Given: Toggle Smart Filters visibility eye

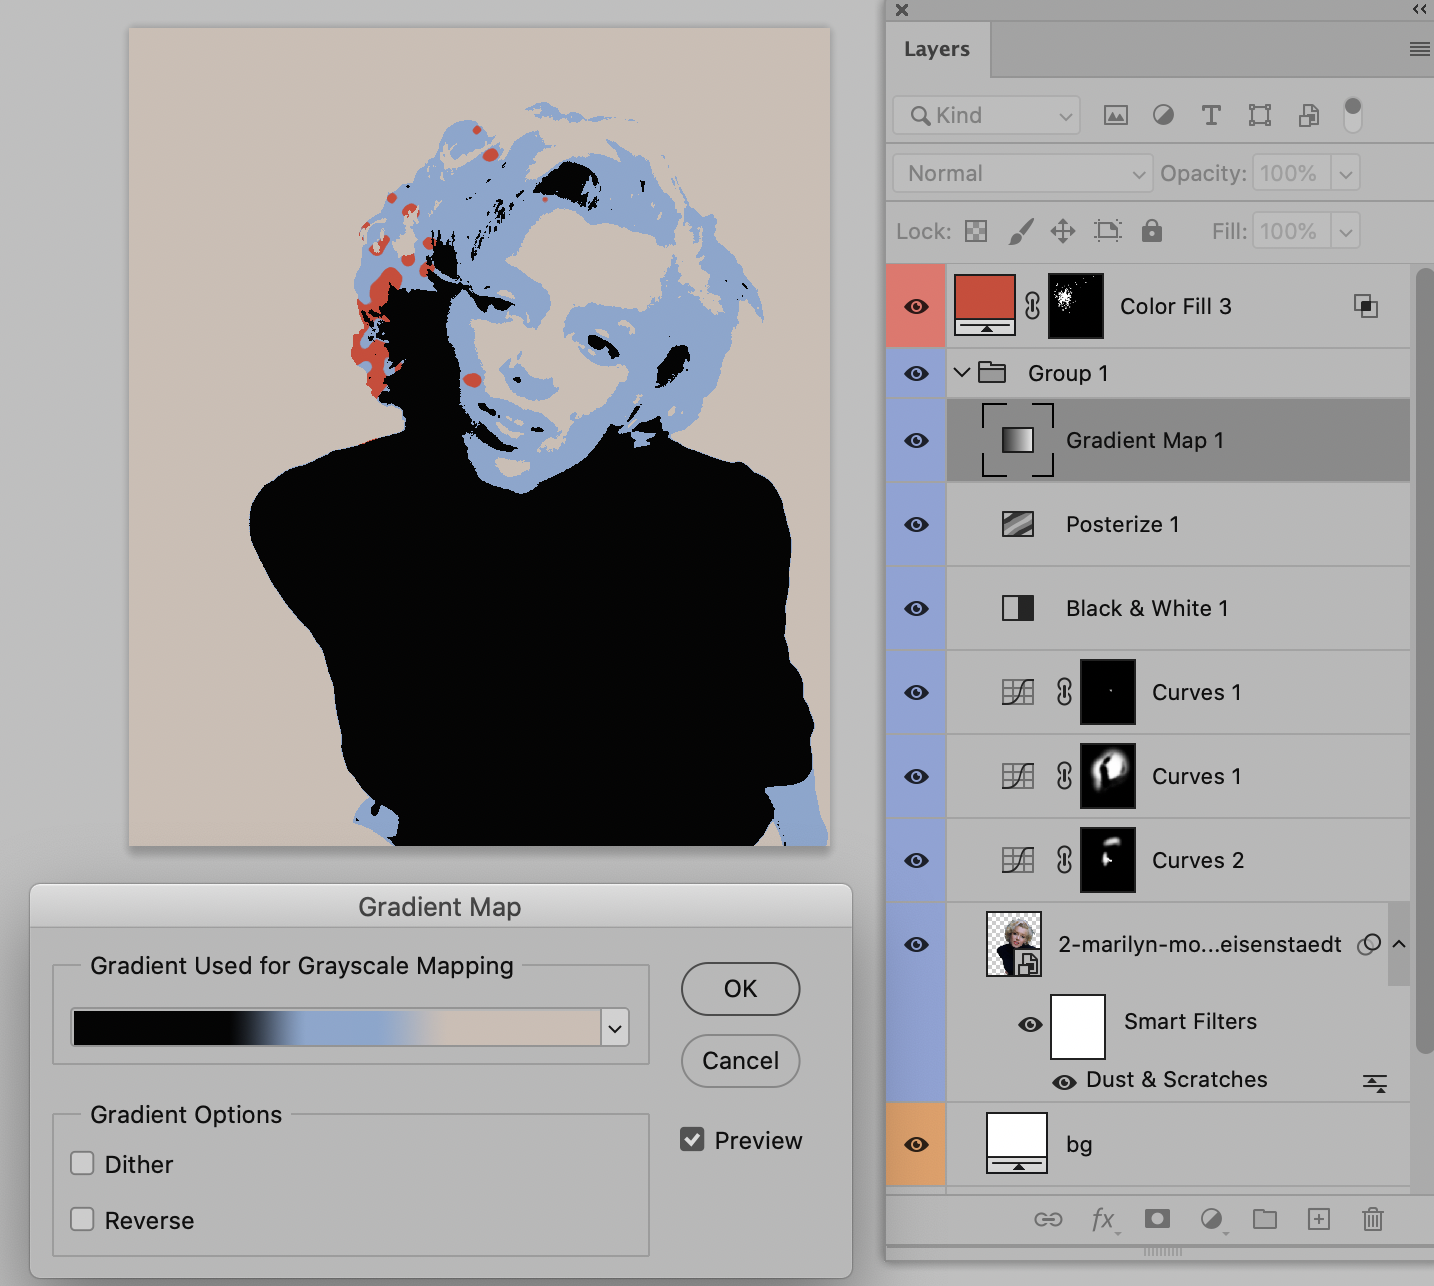Looking at the screenshot, I should tap(1030, 1024).
